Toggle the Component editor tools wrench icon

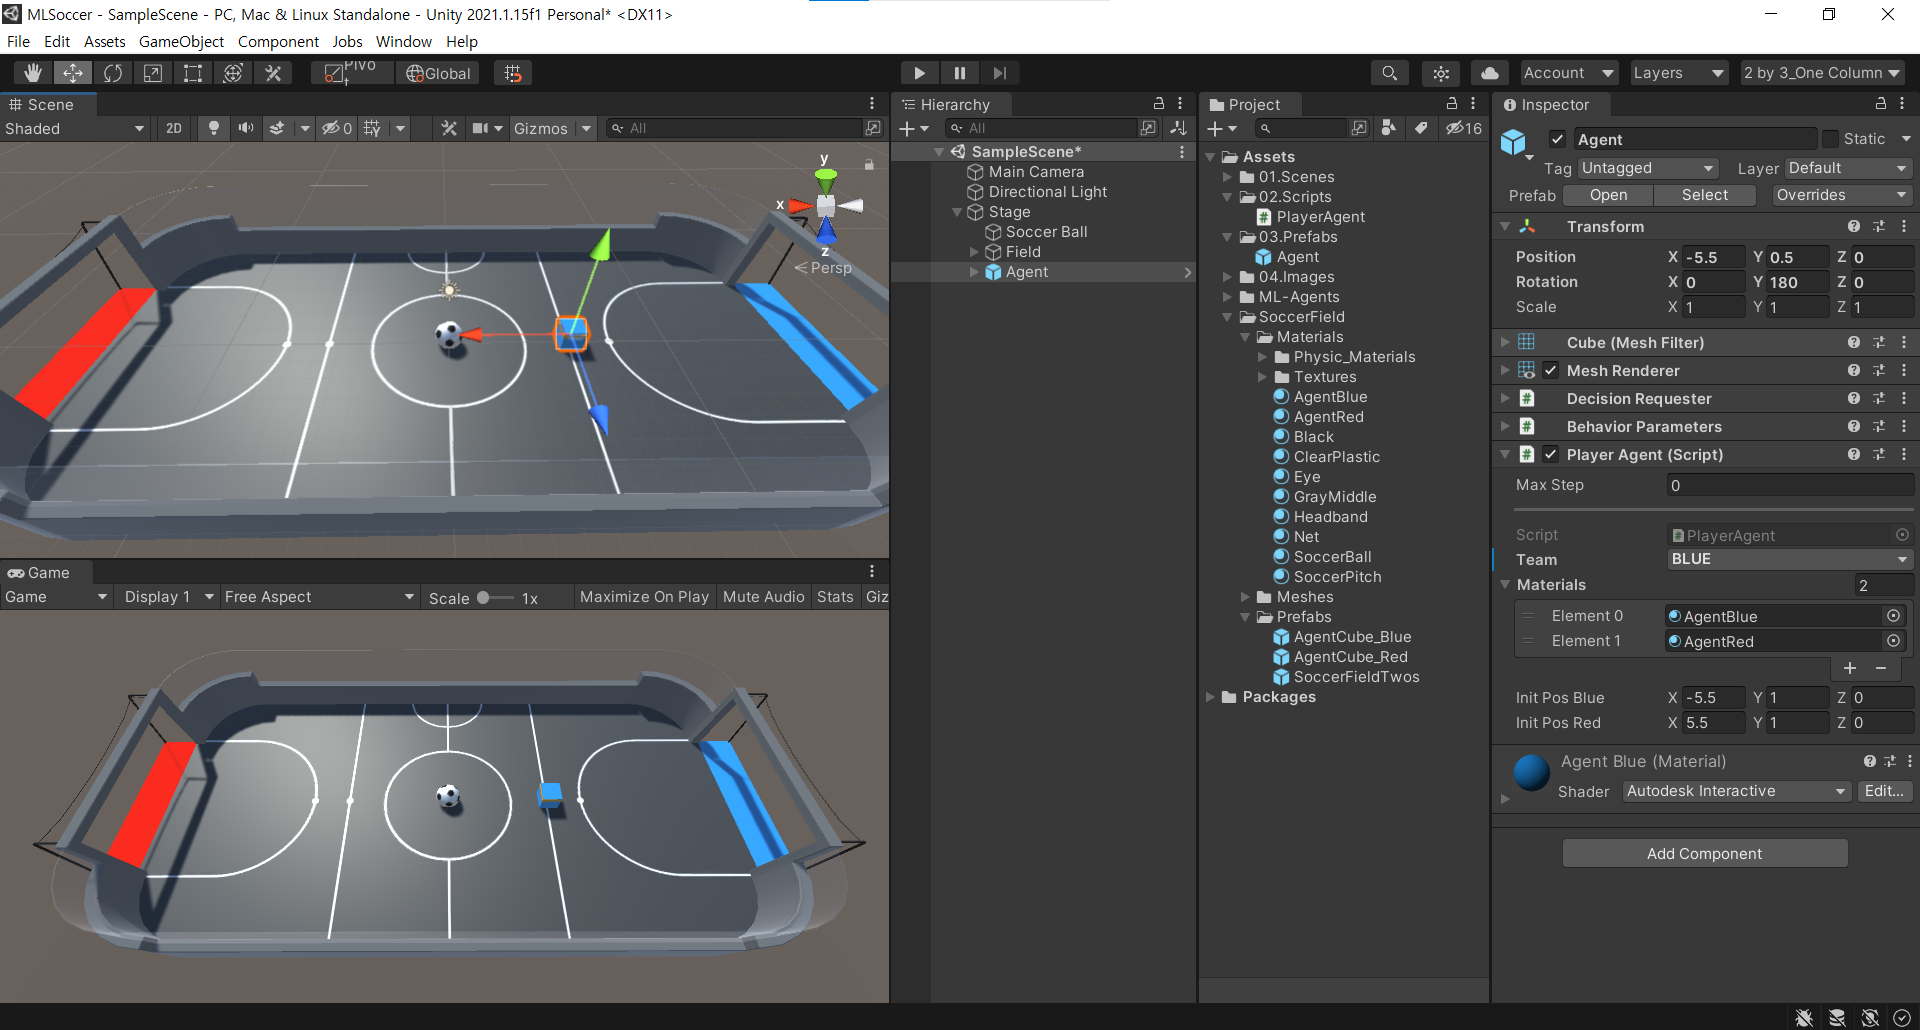pyautogui.click(x=449, y=128)
